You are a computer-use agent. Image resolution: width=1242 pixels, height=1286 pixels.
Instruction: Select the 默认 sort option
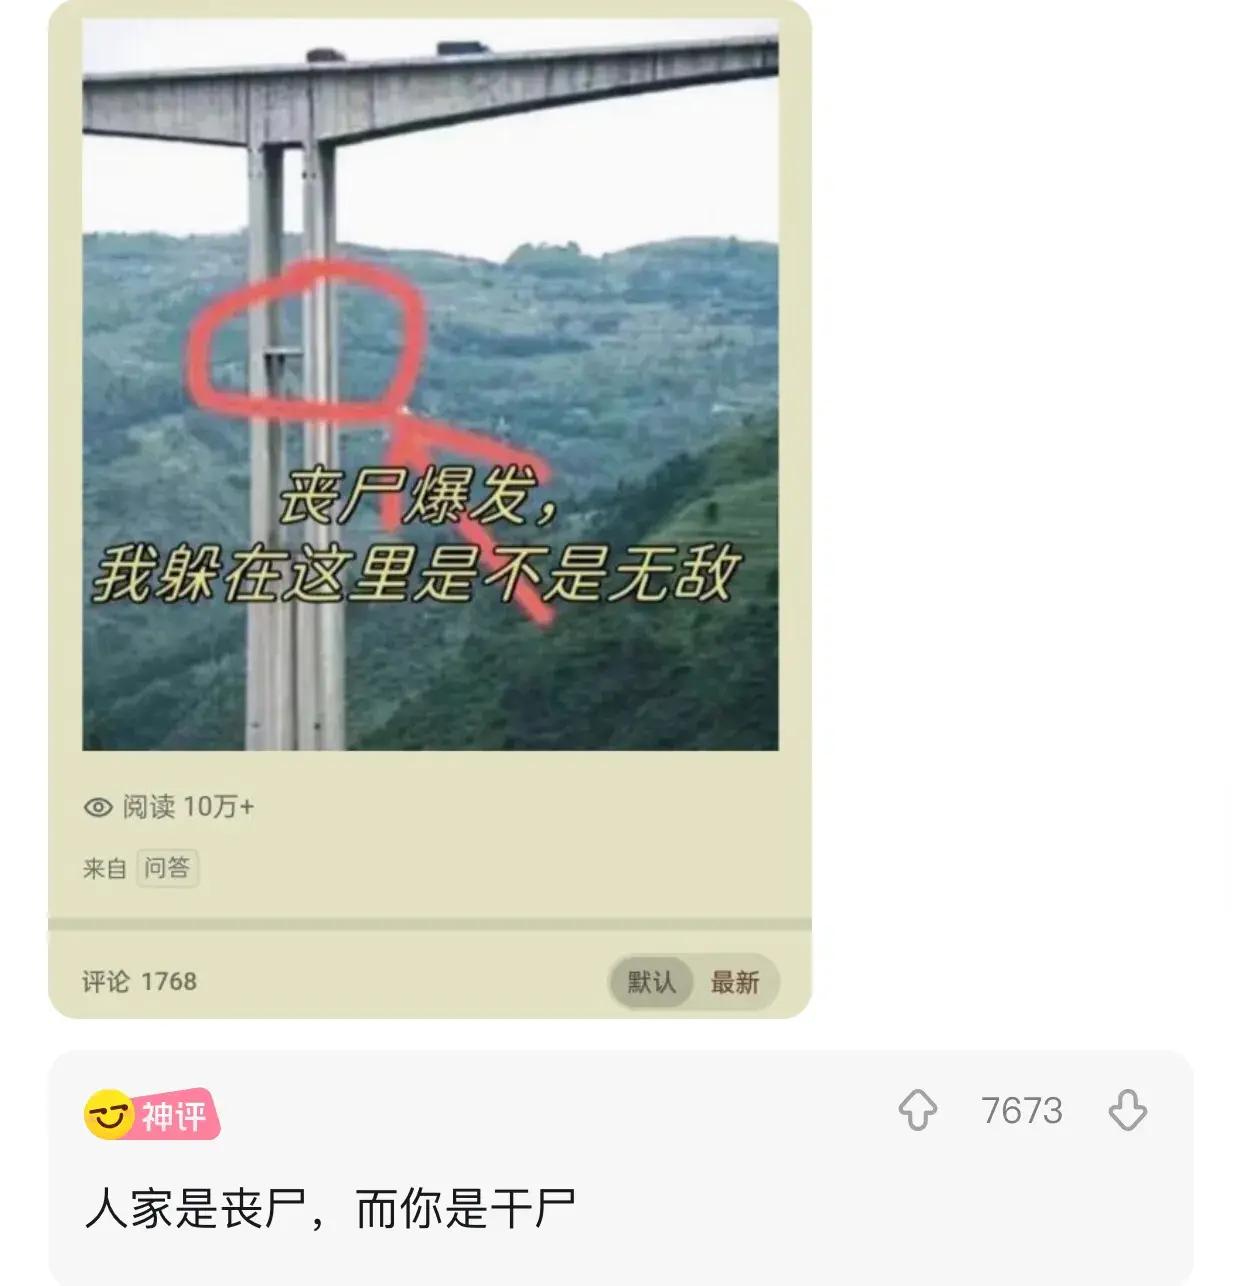click(651, 982)
